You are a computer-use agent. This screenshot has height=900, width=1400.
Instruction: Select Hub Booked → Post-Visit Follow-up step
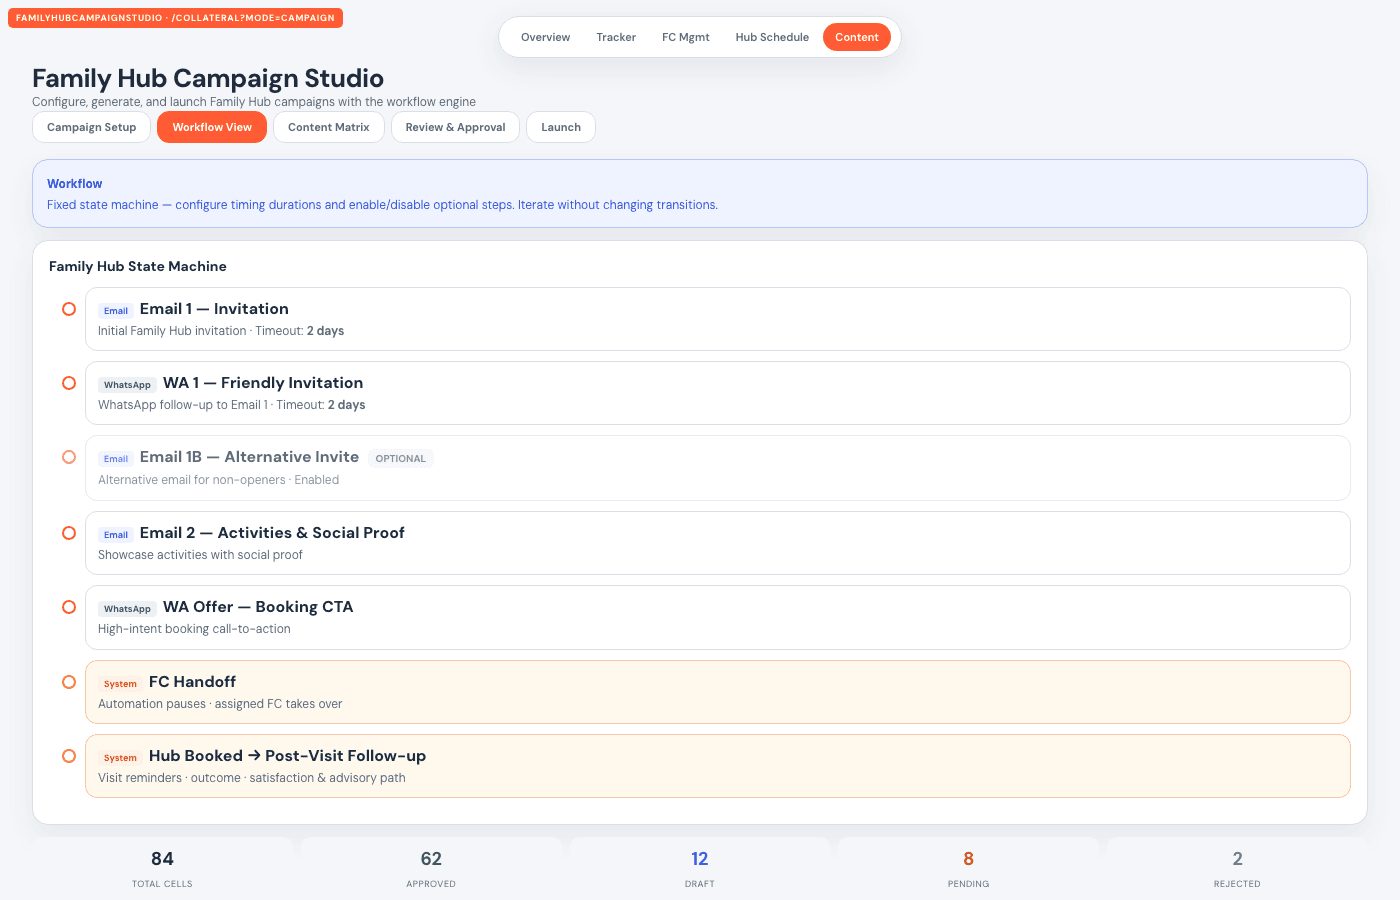pos(718,766)
